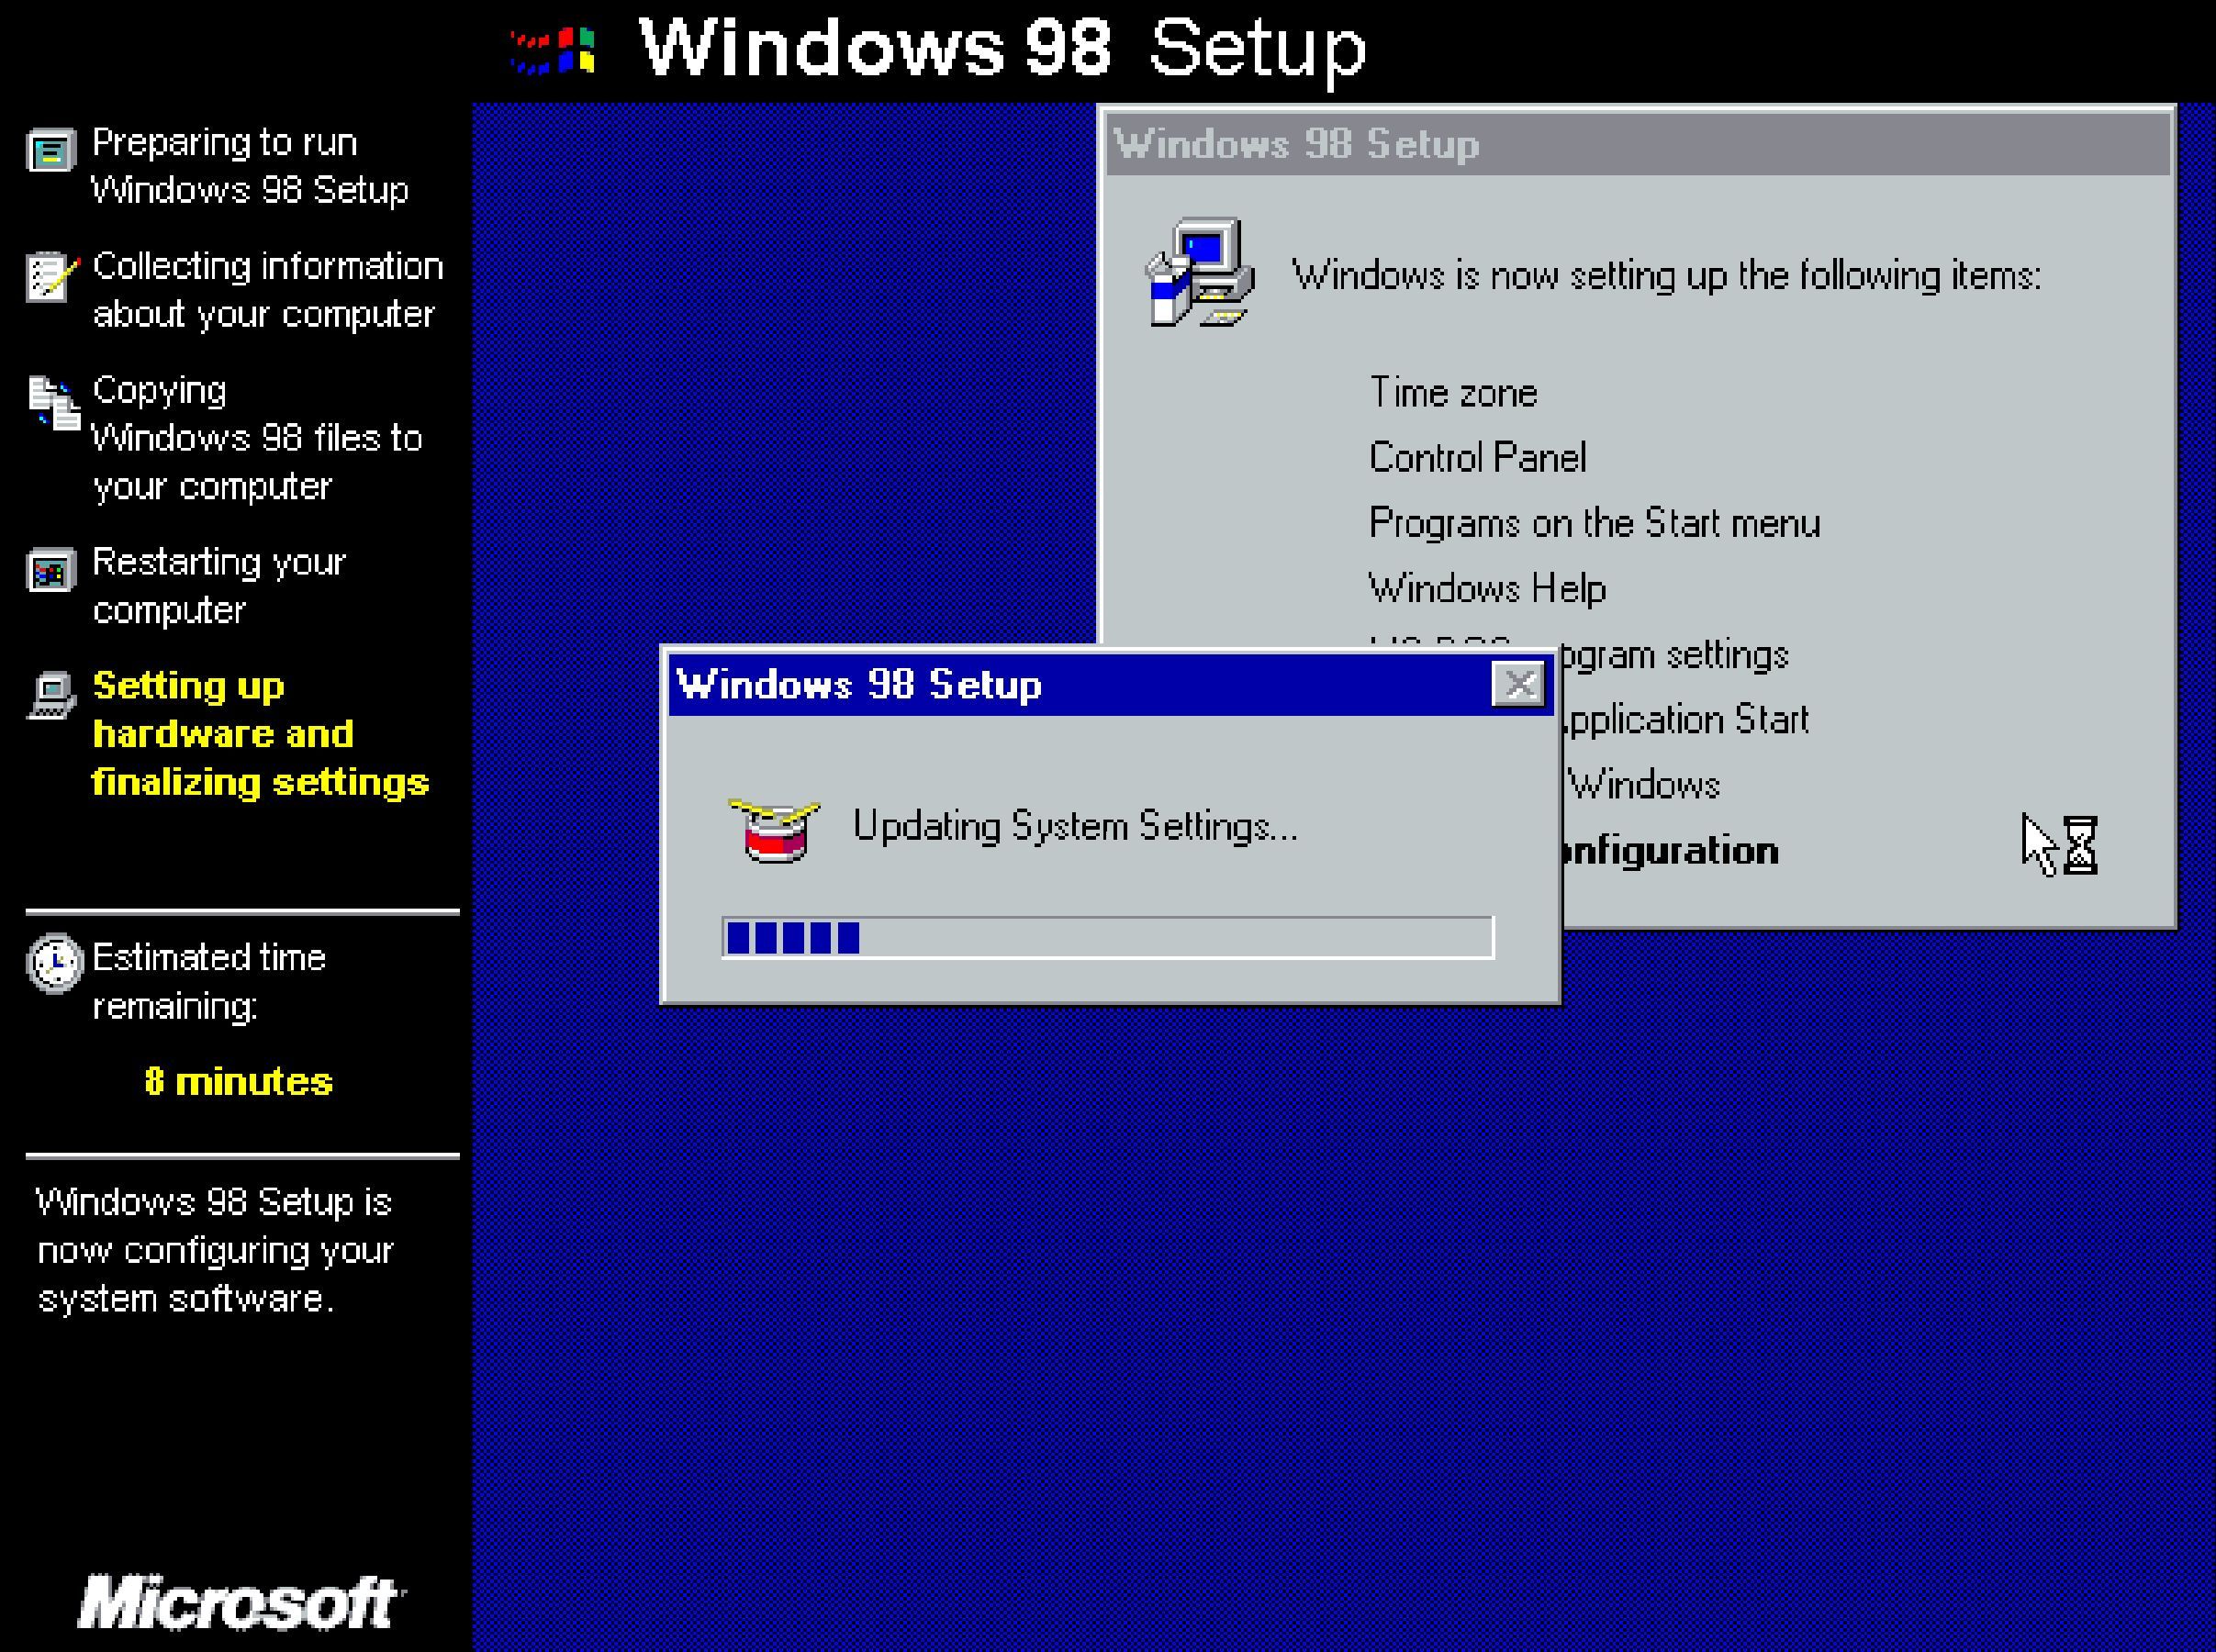Click the Copying files documents icon
2216x1652 pixels.
53,403
